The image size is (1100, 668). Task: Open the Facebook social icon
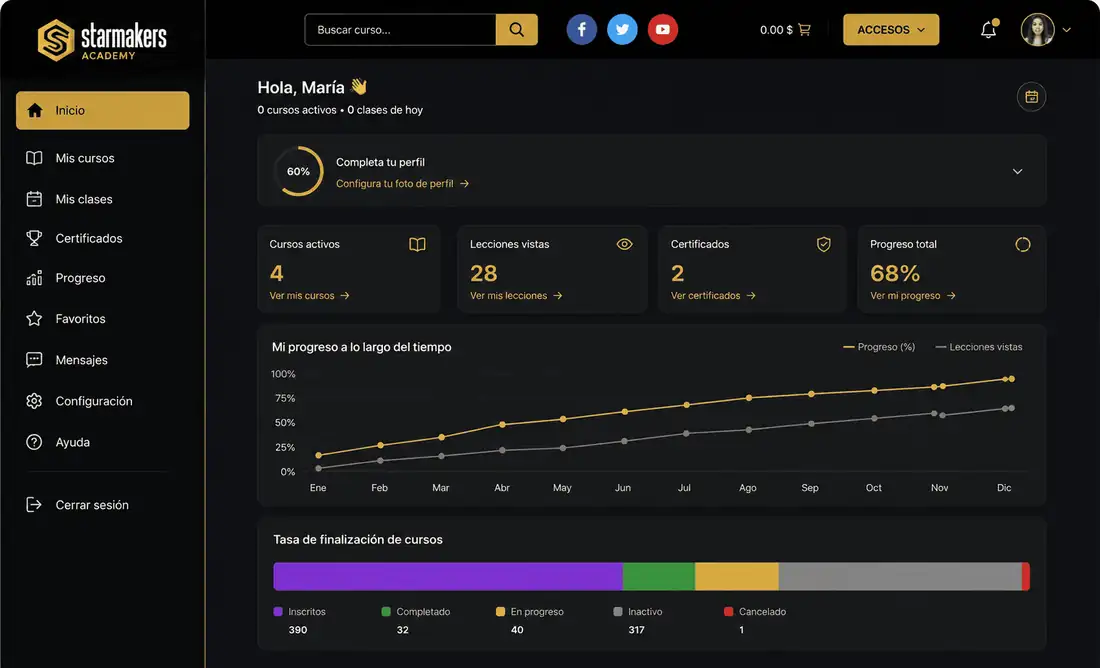point(582,29)
